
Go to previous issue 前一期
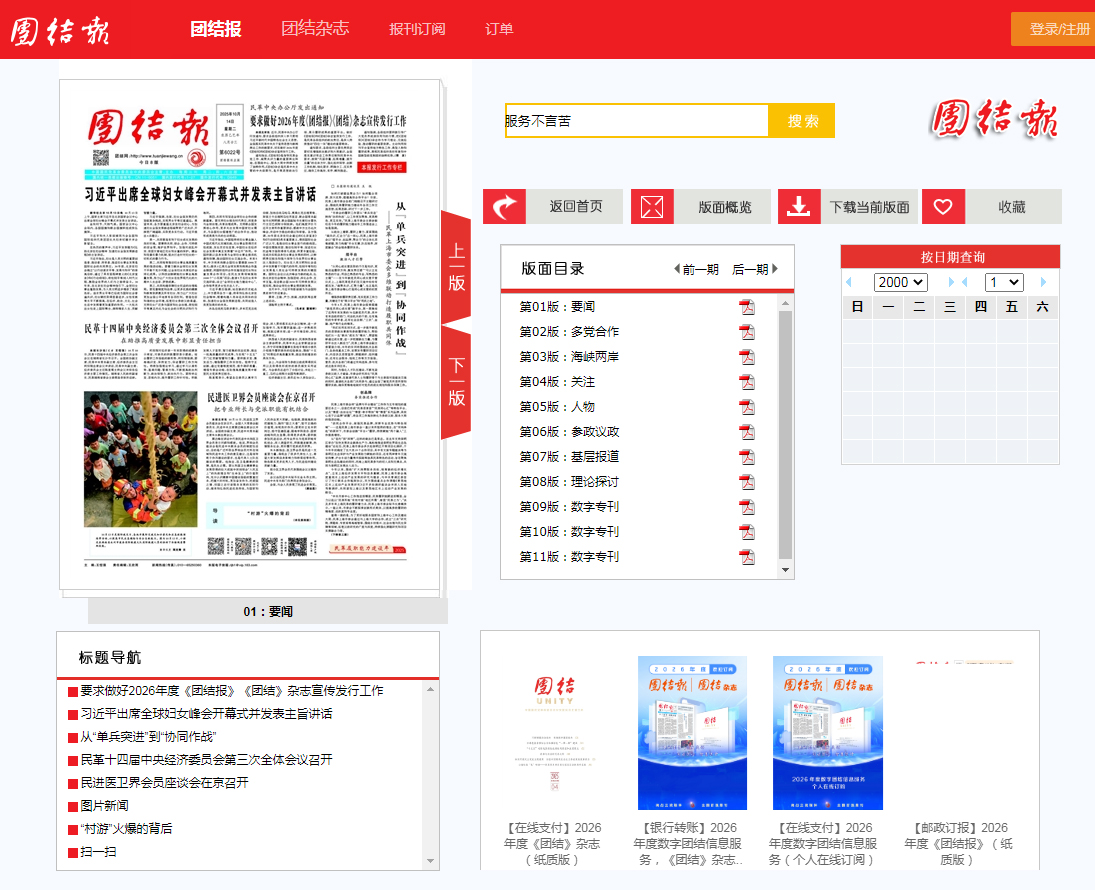[x=696, y=269]
